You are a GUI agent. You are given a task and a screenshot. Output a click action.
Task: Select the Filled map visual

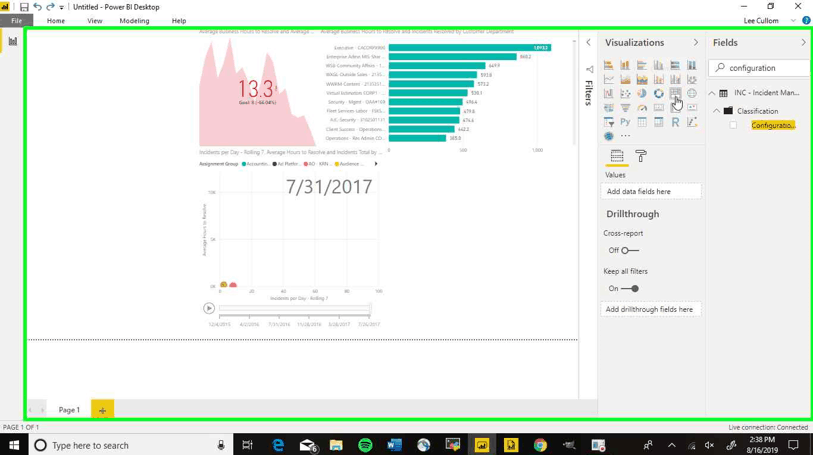click(608, 108)
